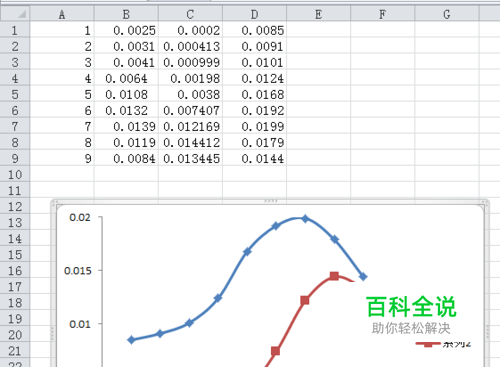
Task: Click cell containing 0.007407
Action: tap(190, 110)
